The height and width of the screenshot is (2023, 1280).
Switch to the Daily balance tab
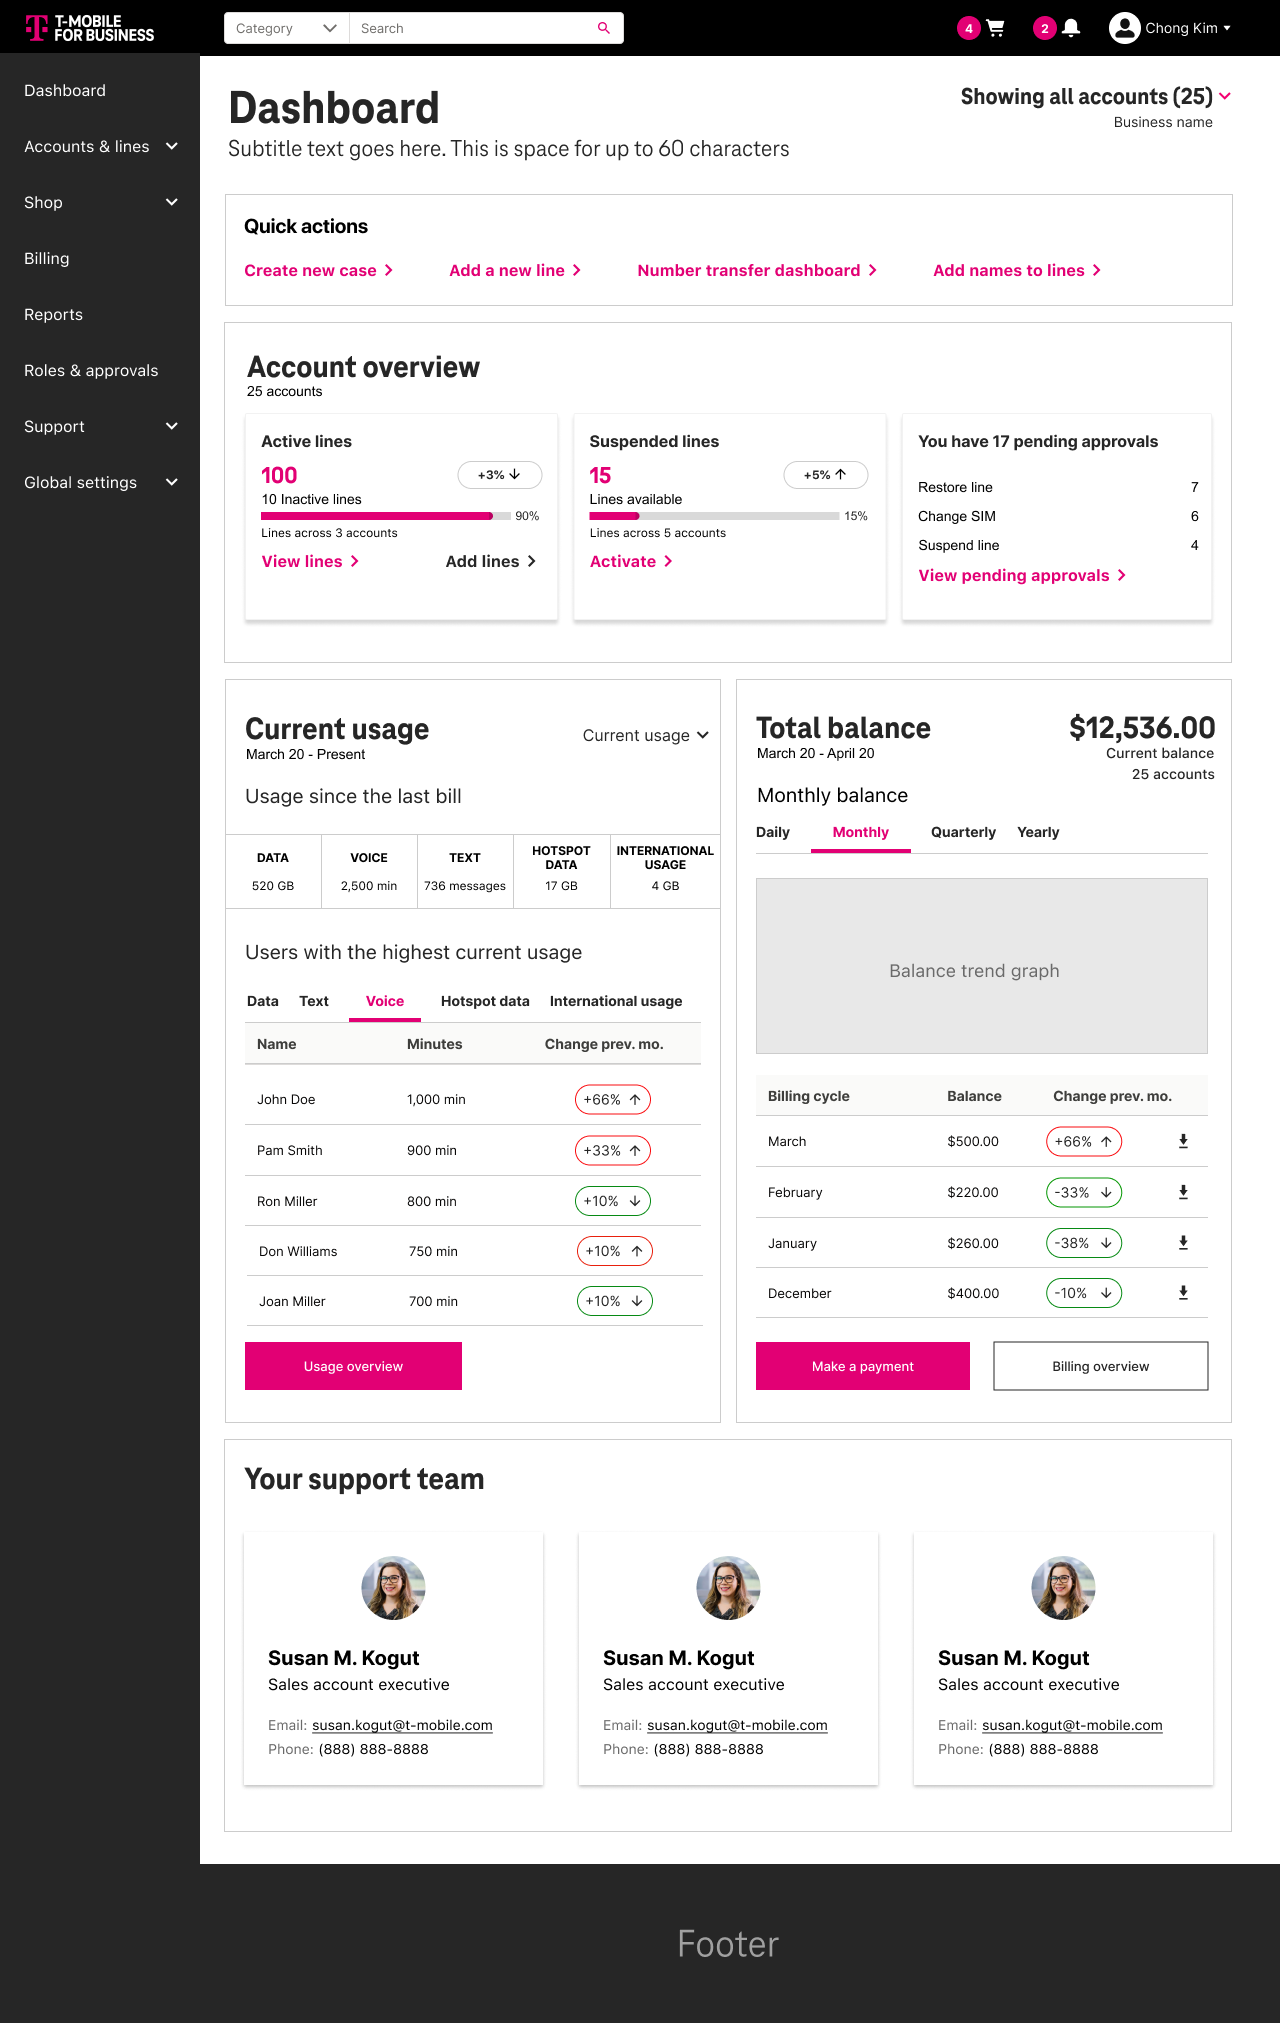pyautogui.click(x=773, y=832)
